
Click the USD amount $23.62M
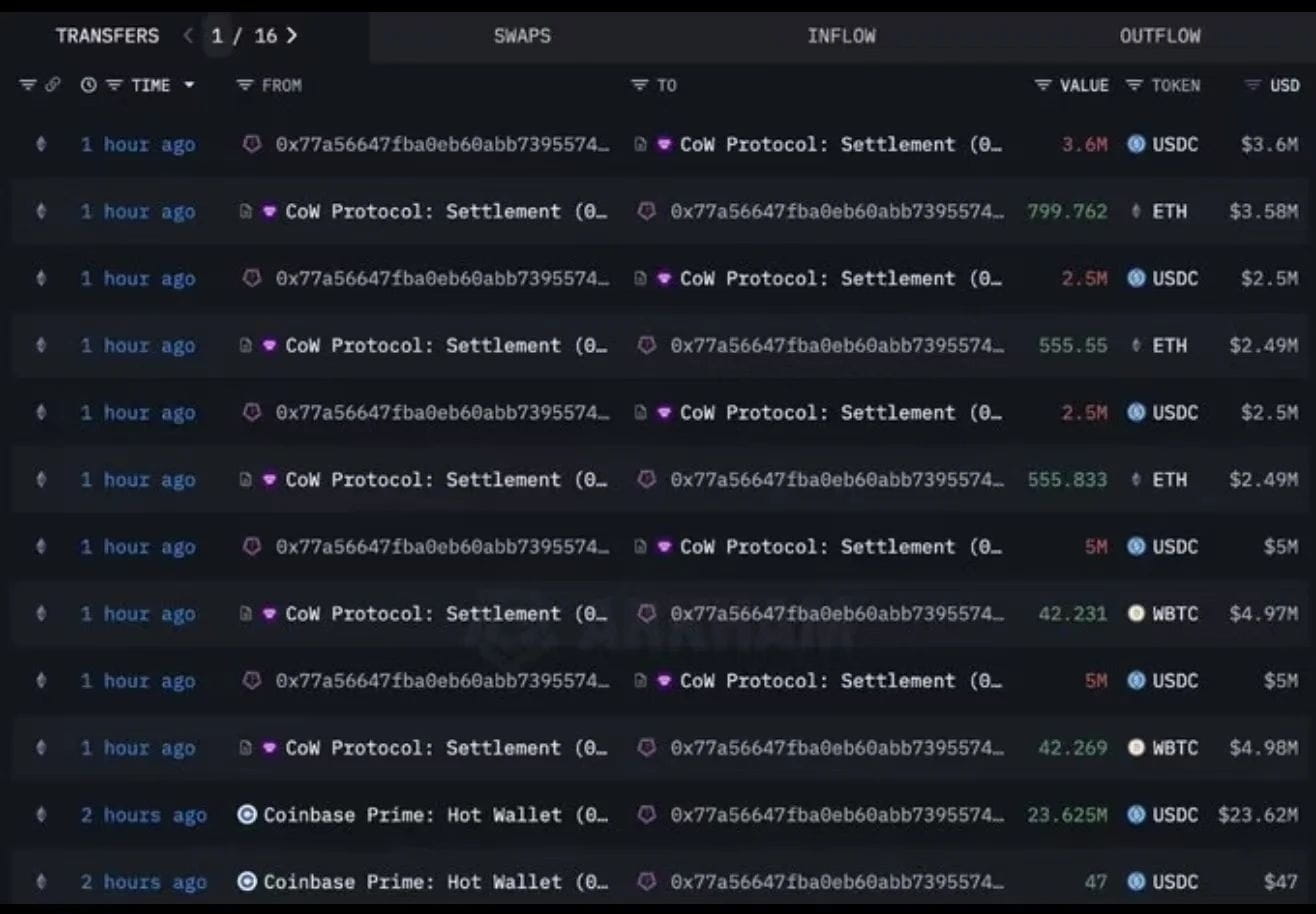click(1258, 815)
